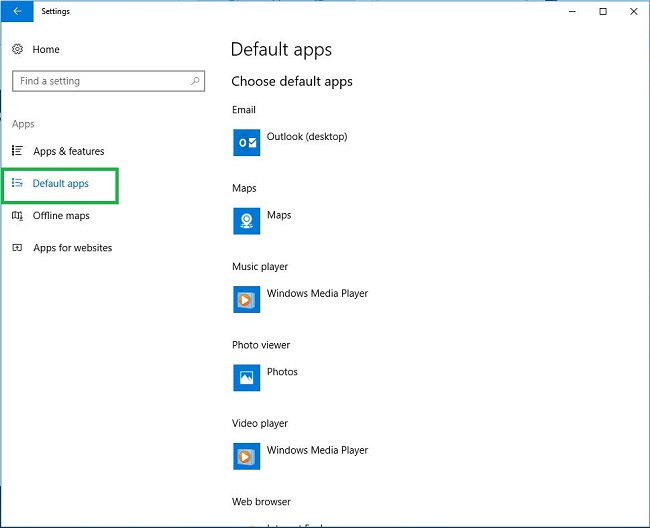Go to Home settings page
The width and height of the screenshot is (650, 528).
(x=46, y=49)
